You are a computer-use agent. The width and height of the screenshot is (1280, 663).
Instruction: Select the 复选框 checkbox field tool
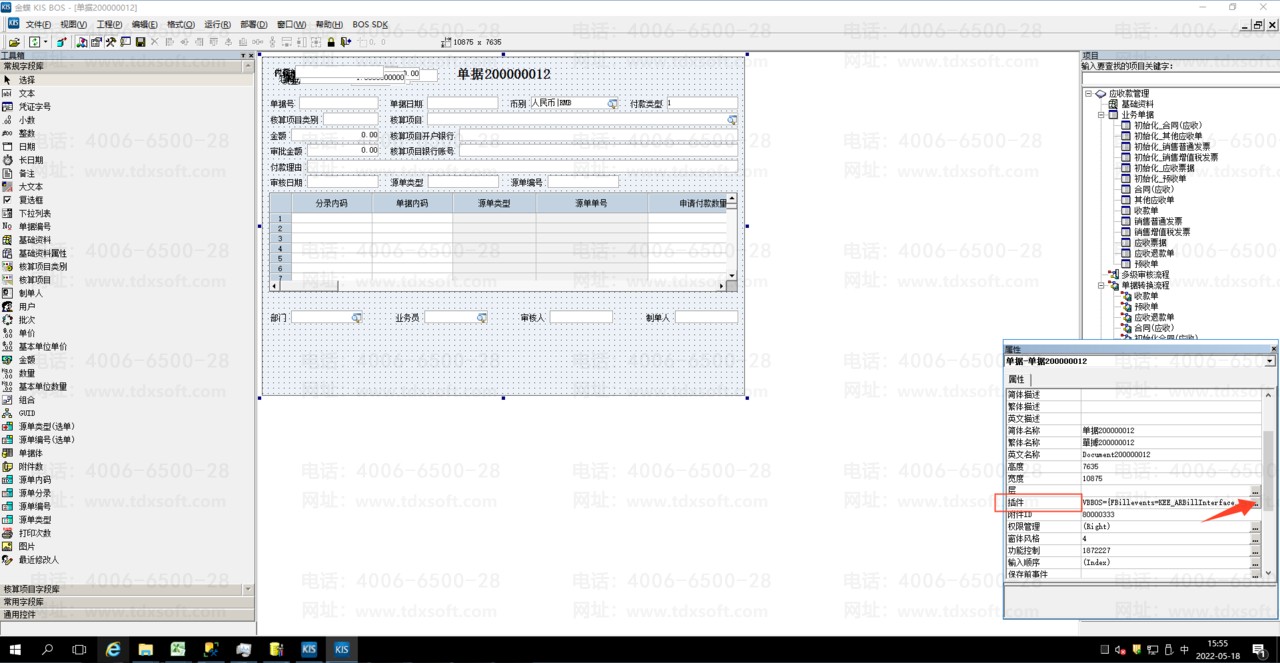(x=31, y=200)
